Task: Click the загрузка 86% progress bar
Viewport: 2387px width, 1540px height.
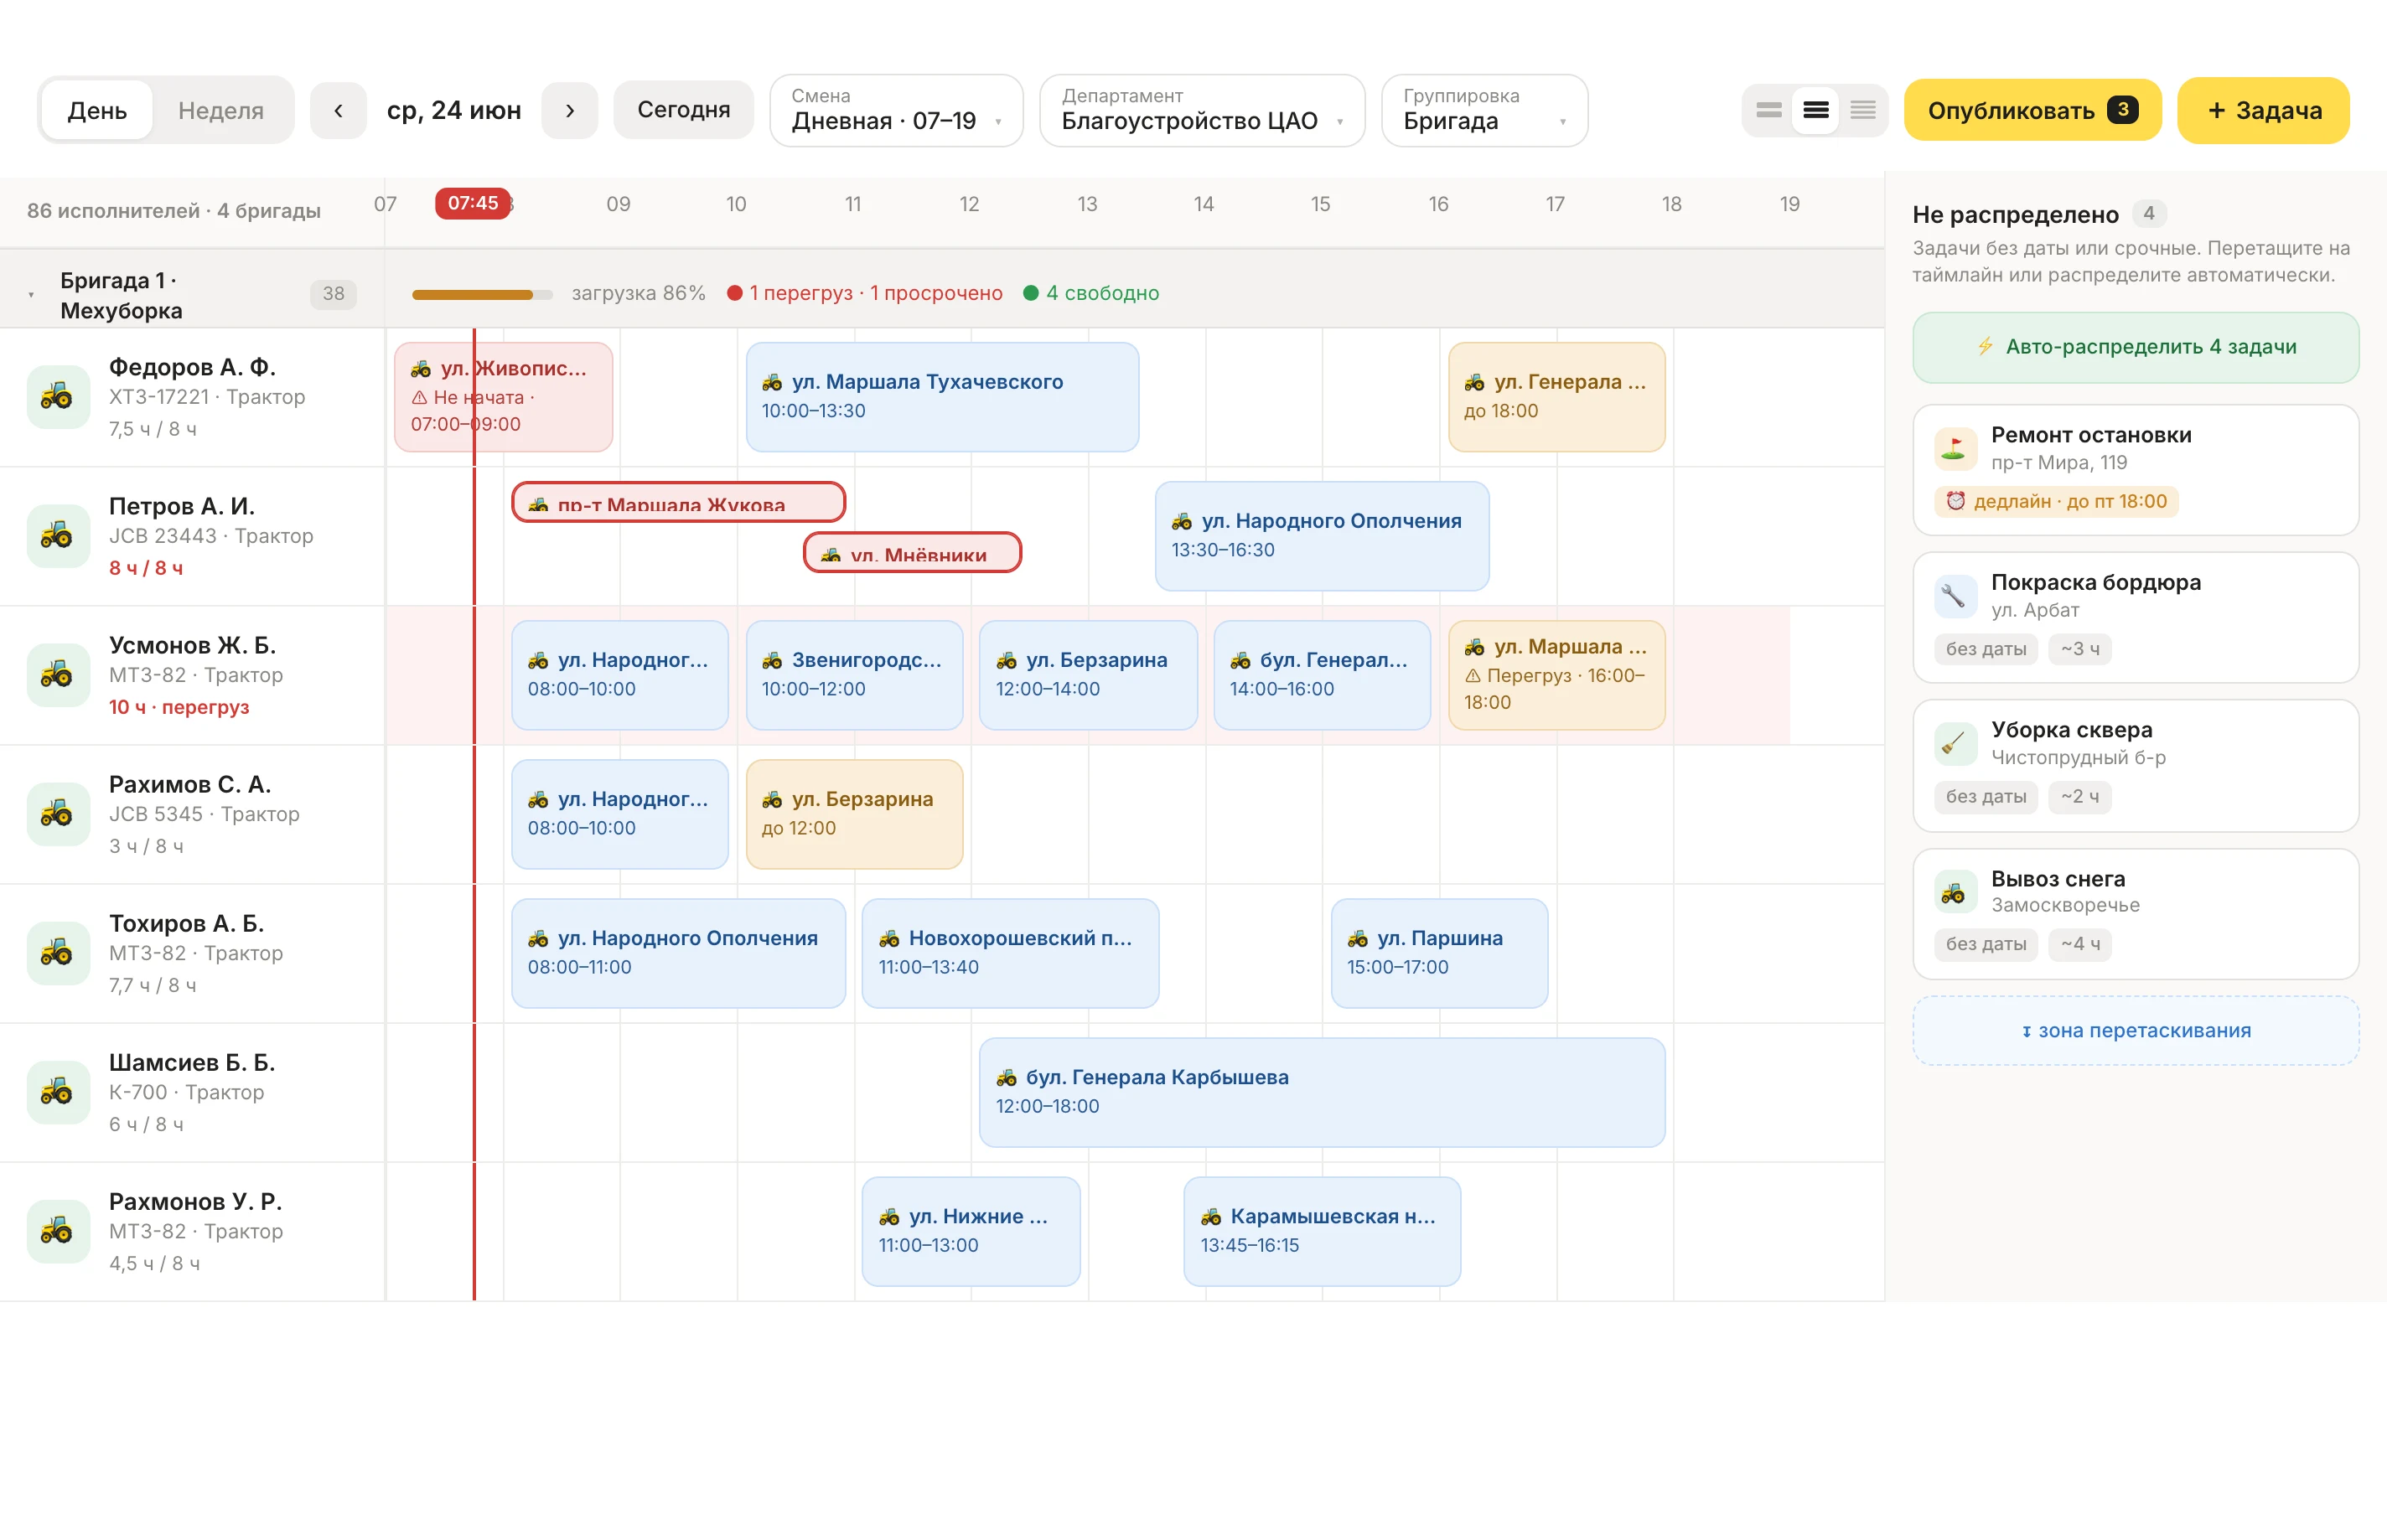Action: coord(482,294)
